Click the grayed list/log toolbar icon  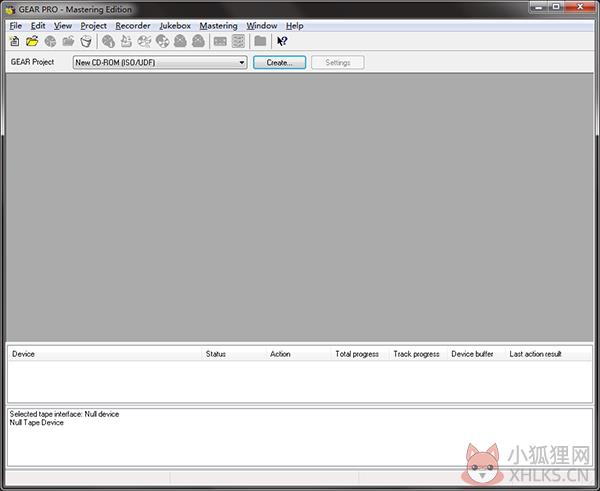[x=238, y=41]
